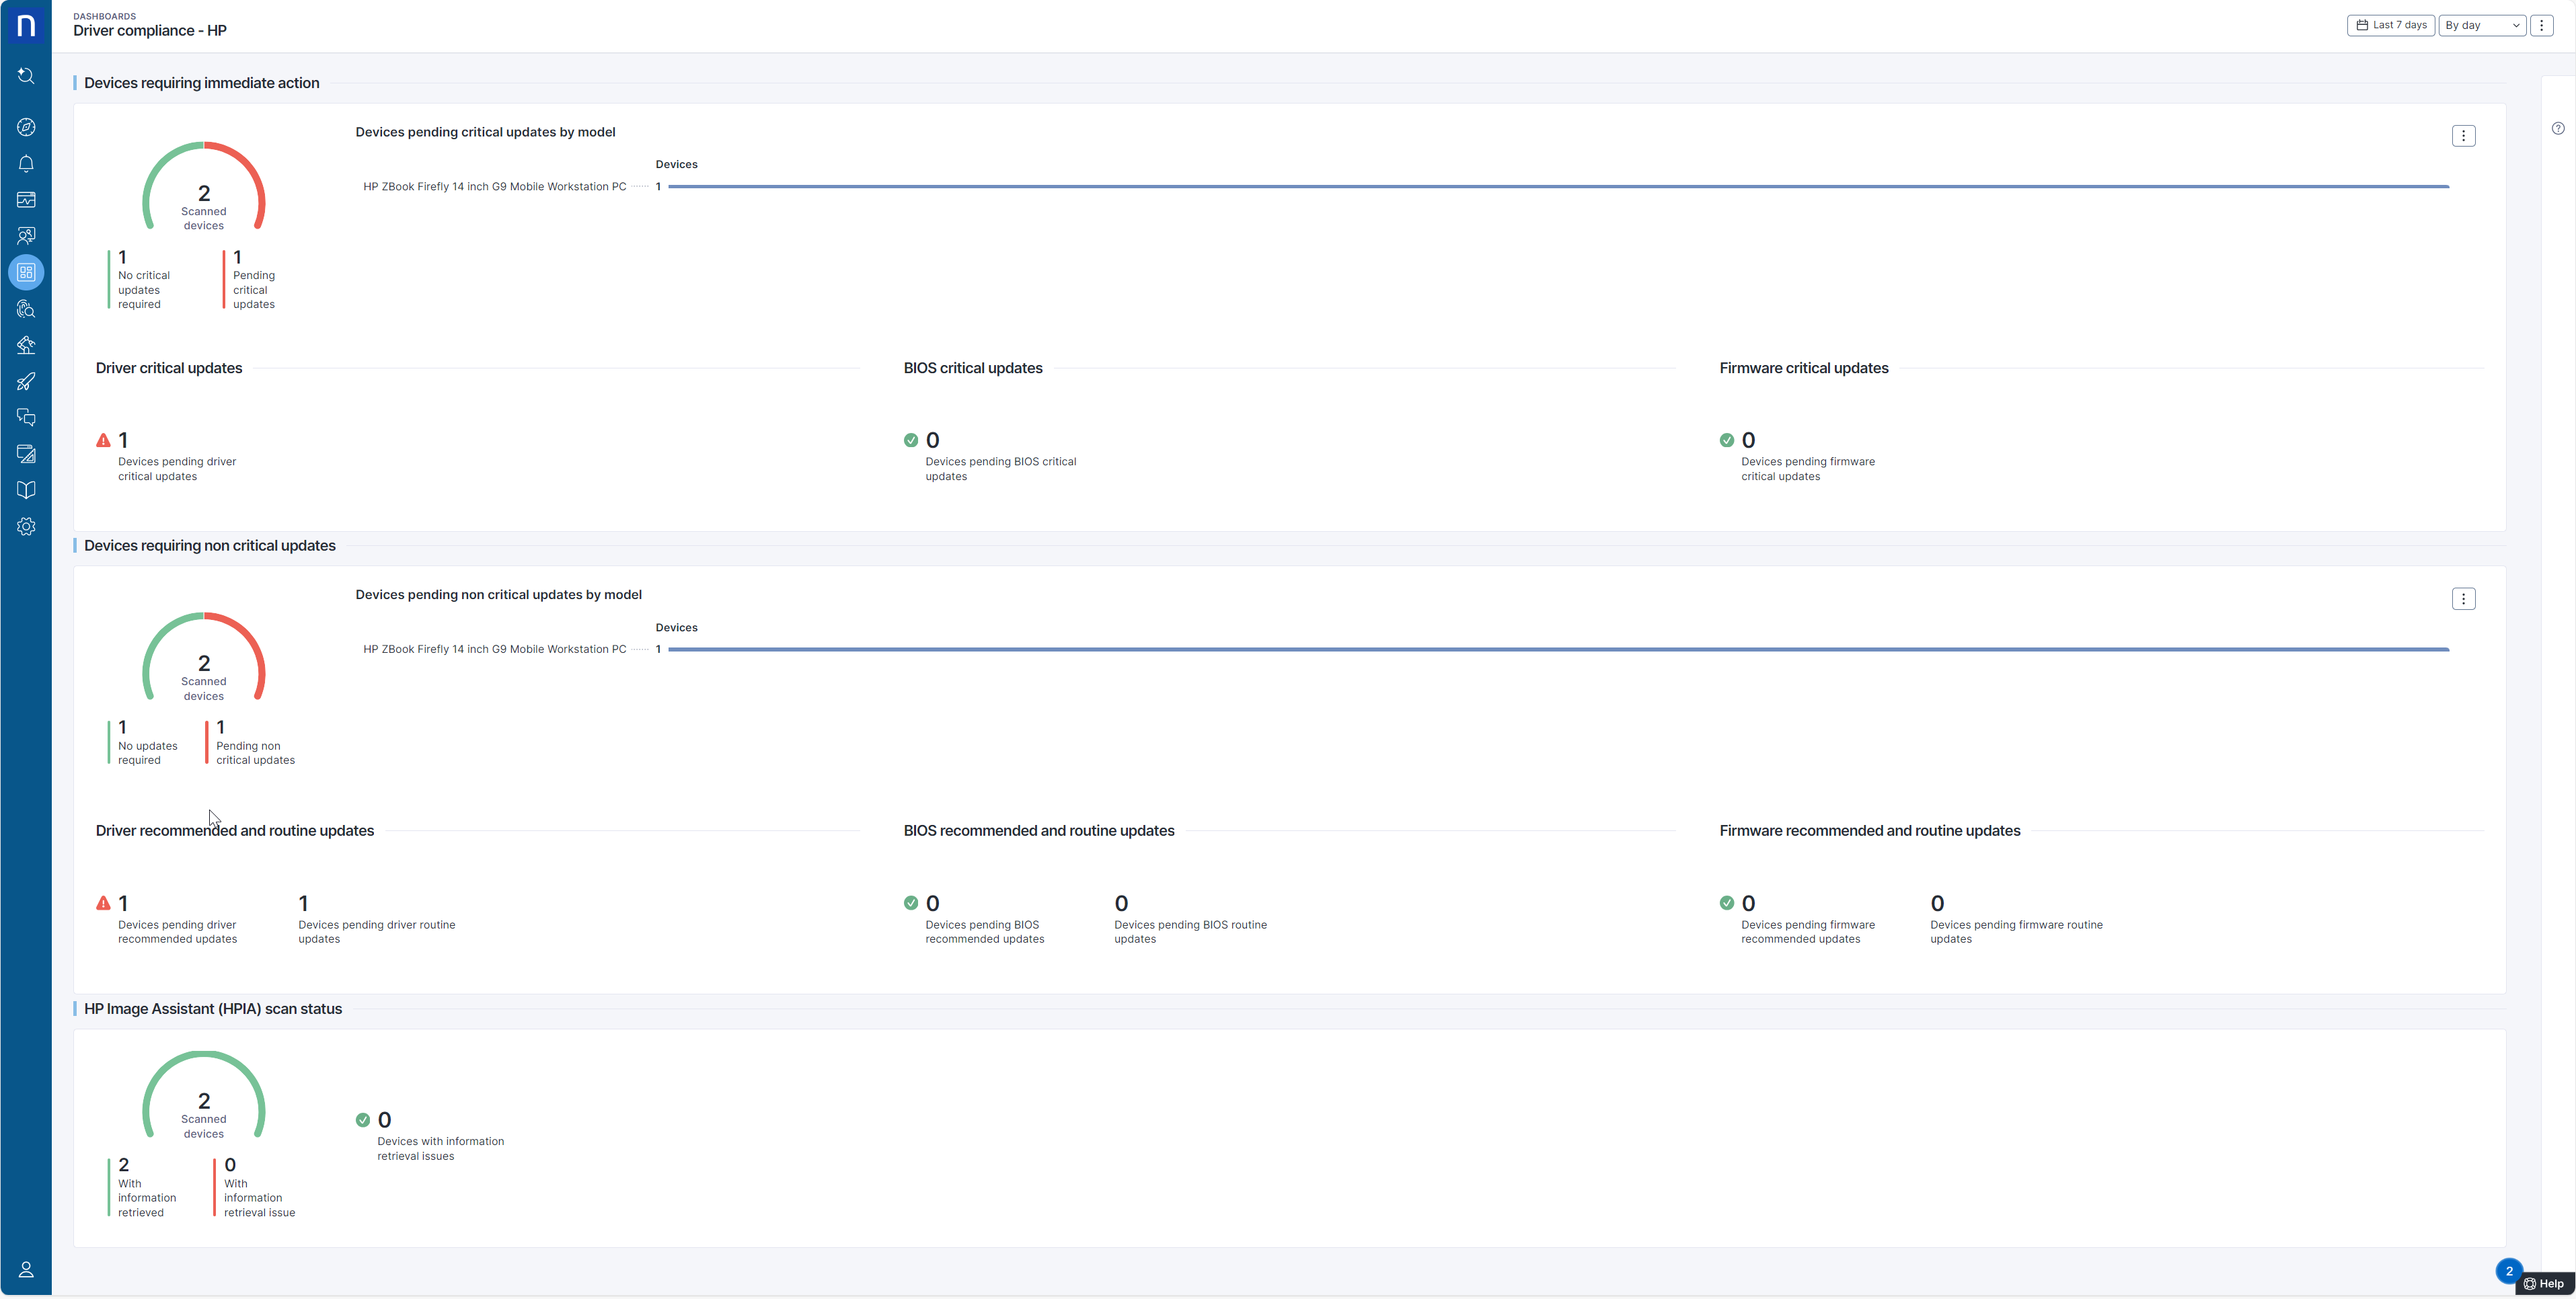Click 'Devices pending driver critical updates' value

point(123,440)
